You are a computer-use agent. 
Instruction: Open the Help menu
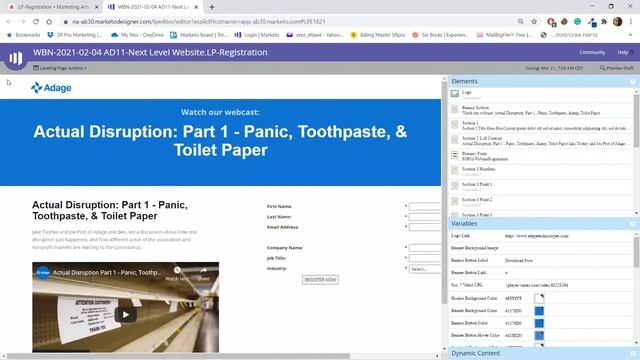point(625,52)
